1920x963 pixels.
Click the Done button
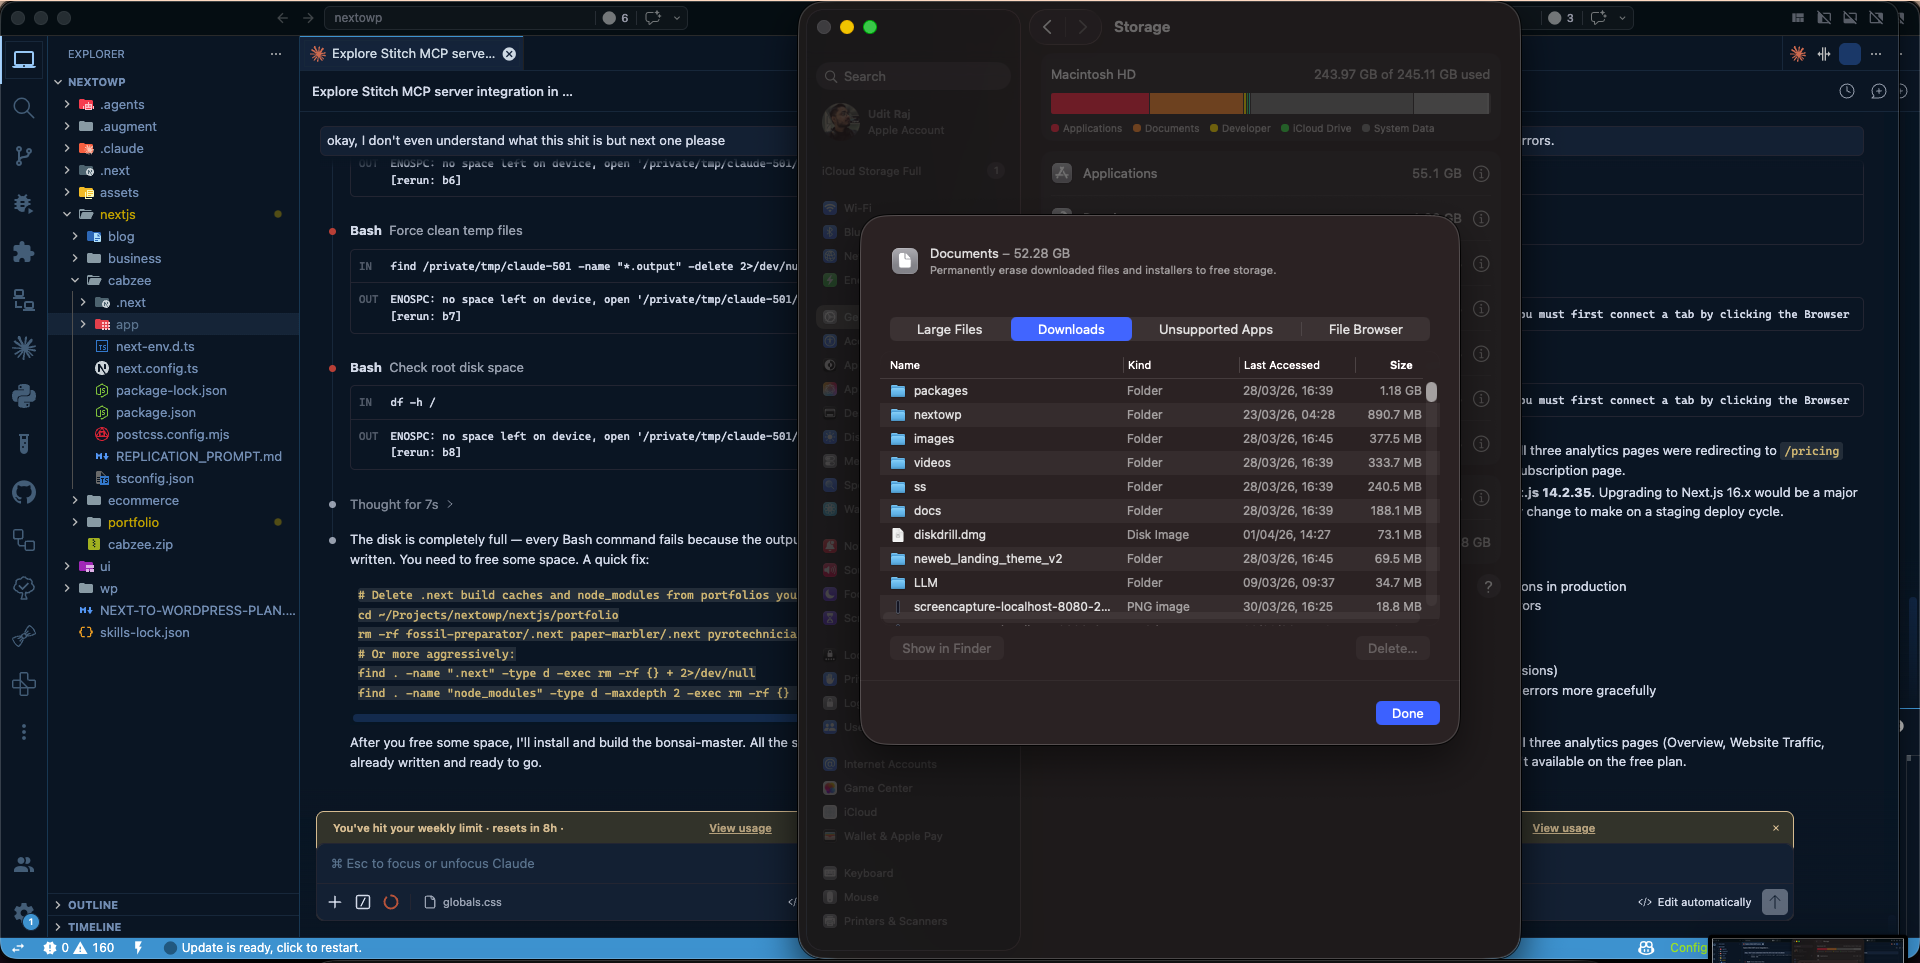coord(1407,713)
